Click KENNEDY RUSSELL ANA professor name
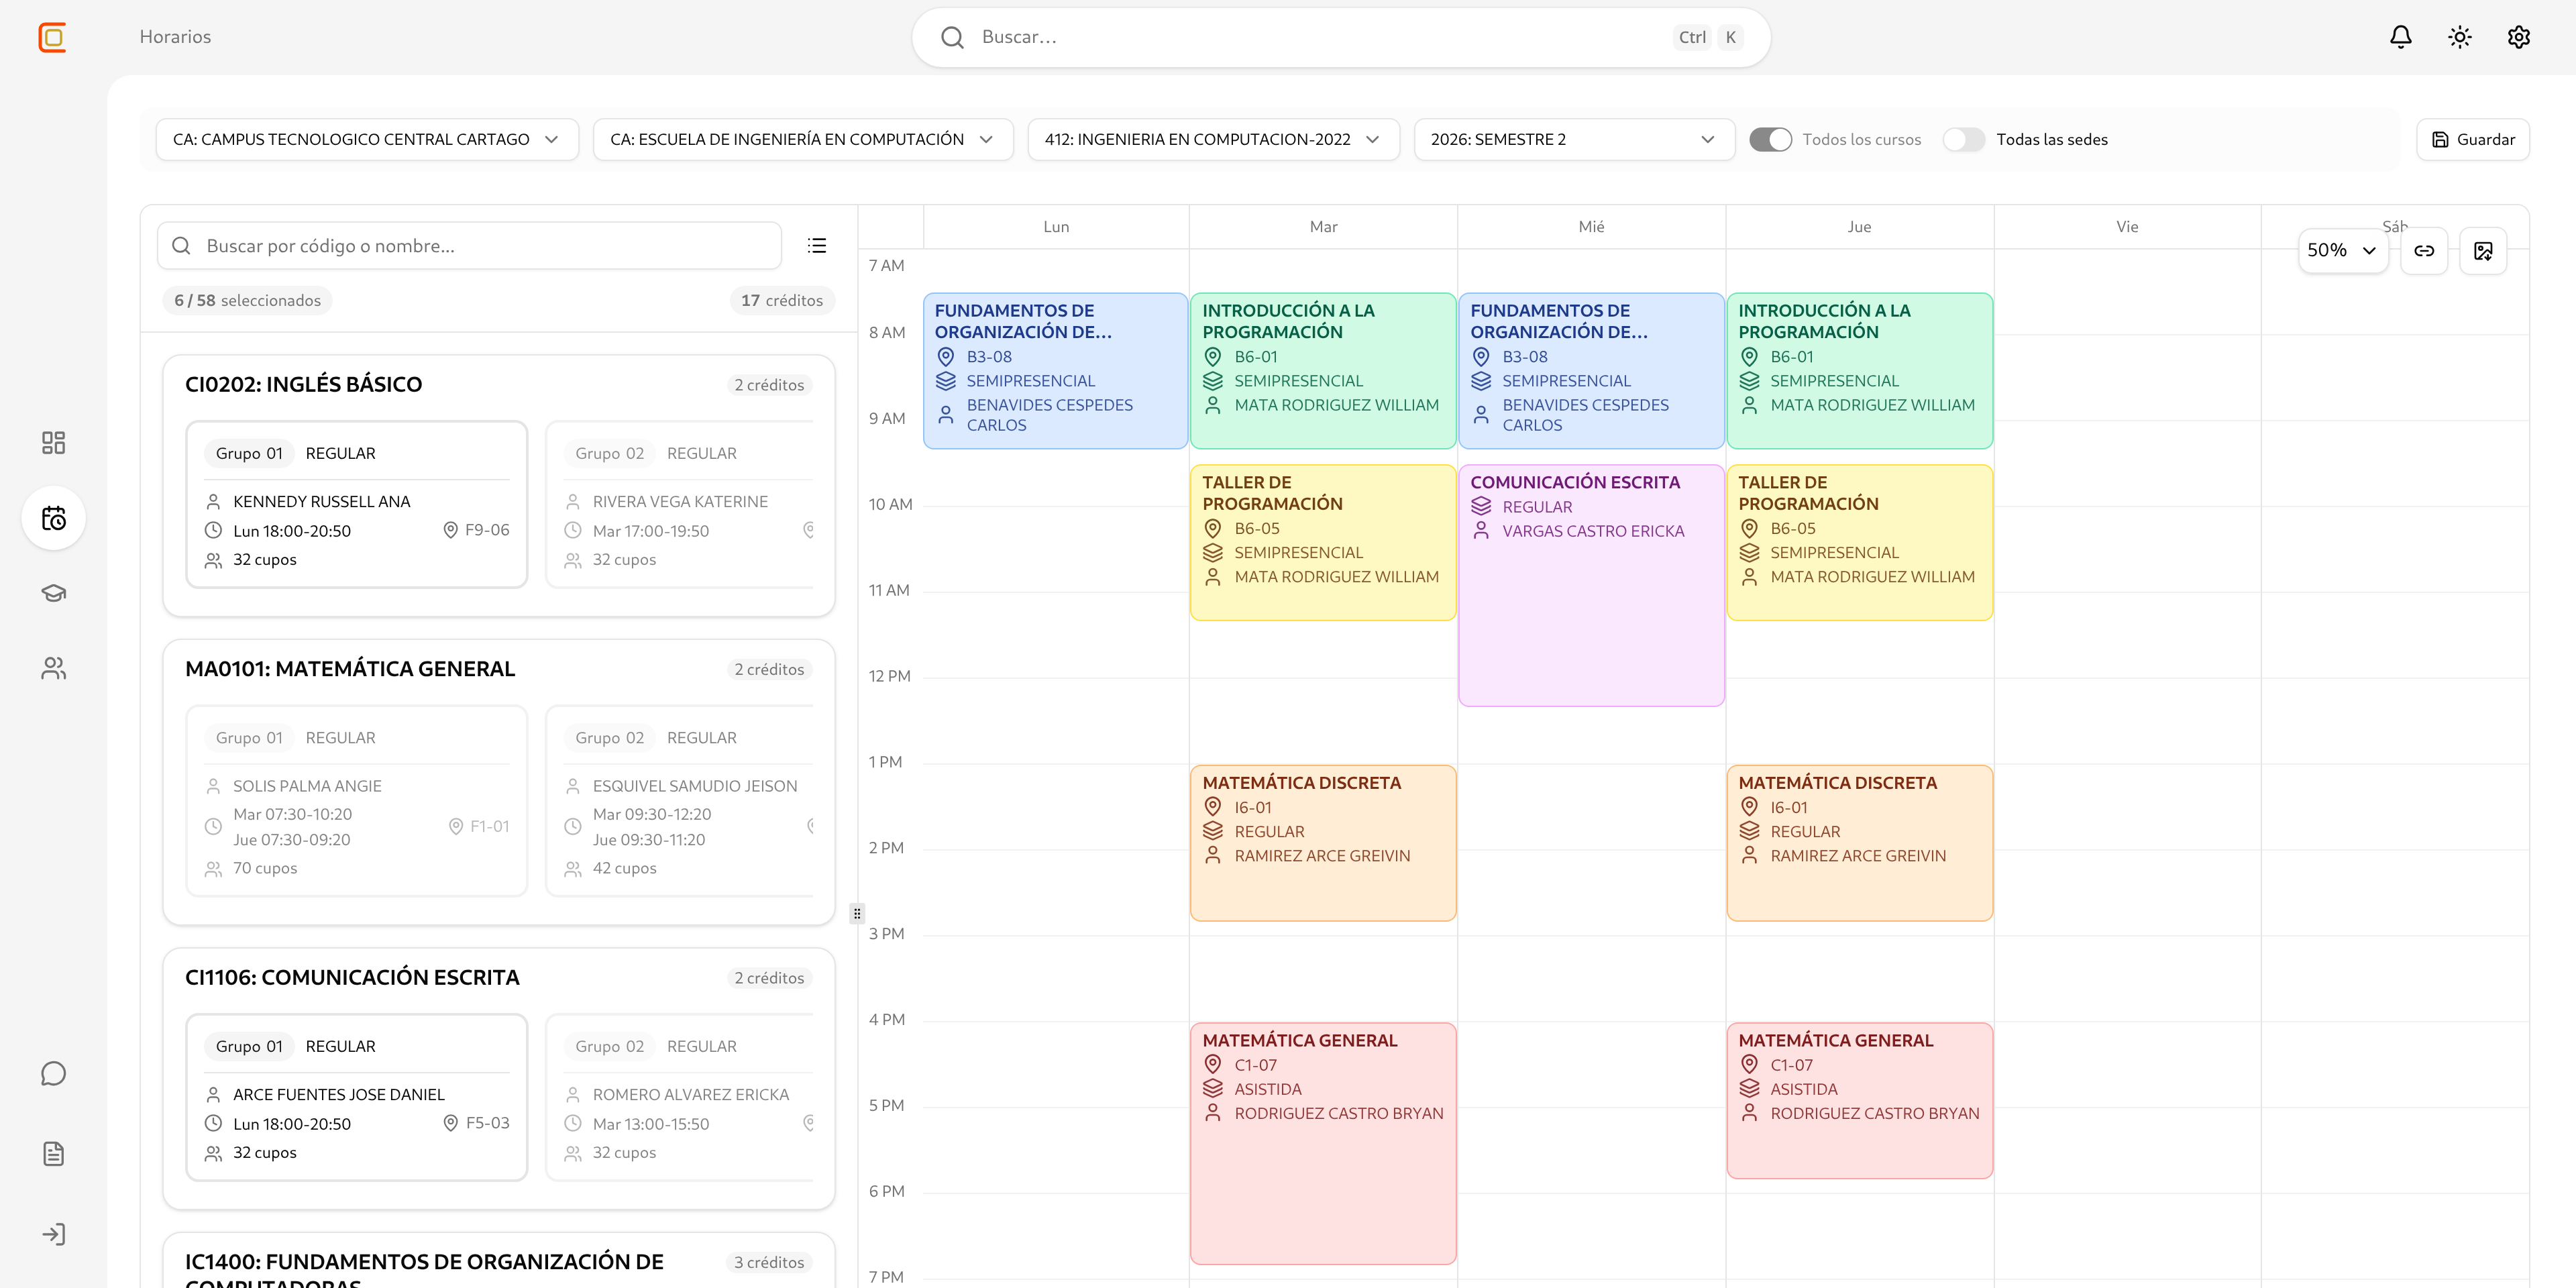2576x1288 pixels. click(321, 502)
